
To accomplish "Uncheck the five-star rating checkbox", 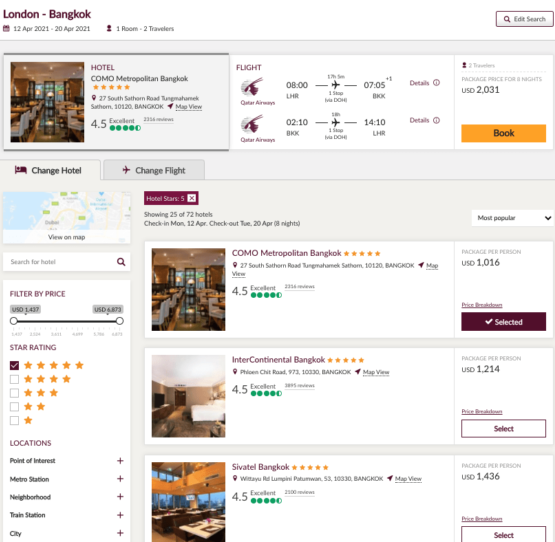I will [x=15, y=365].
